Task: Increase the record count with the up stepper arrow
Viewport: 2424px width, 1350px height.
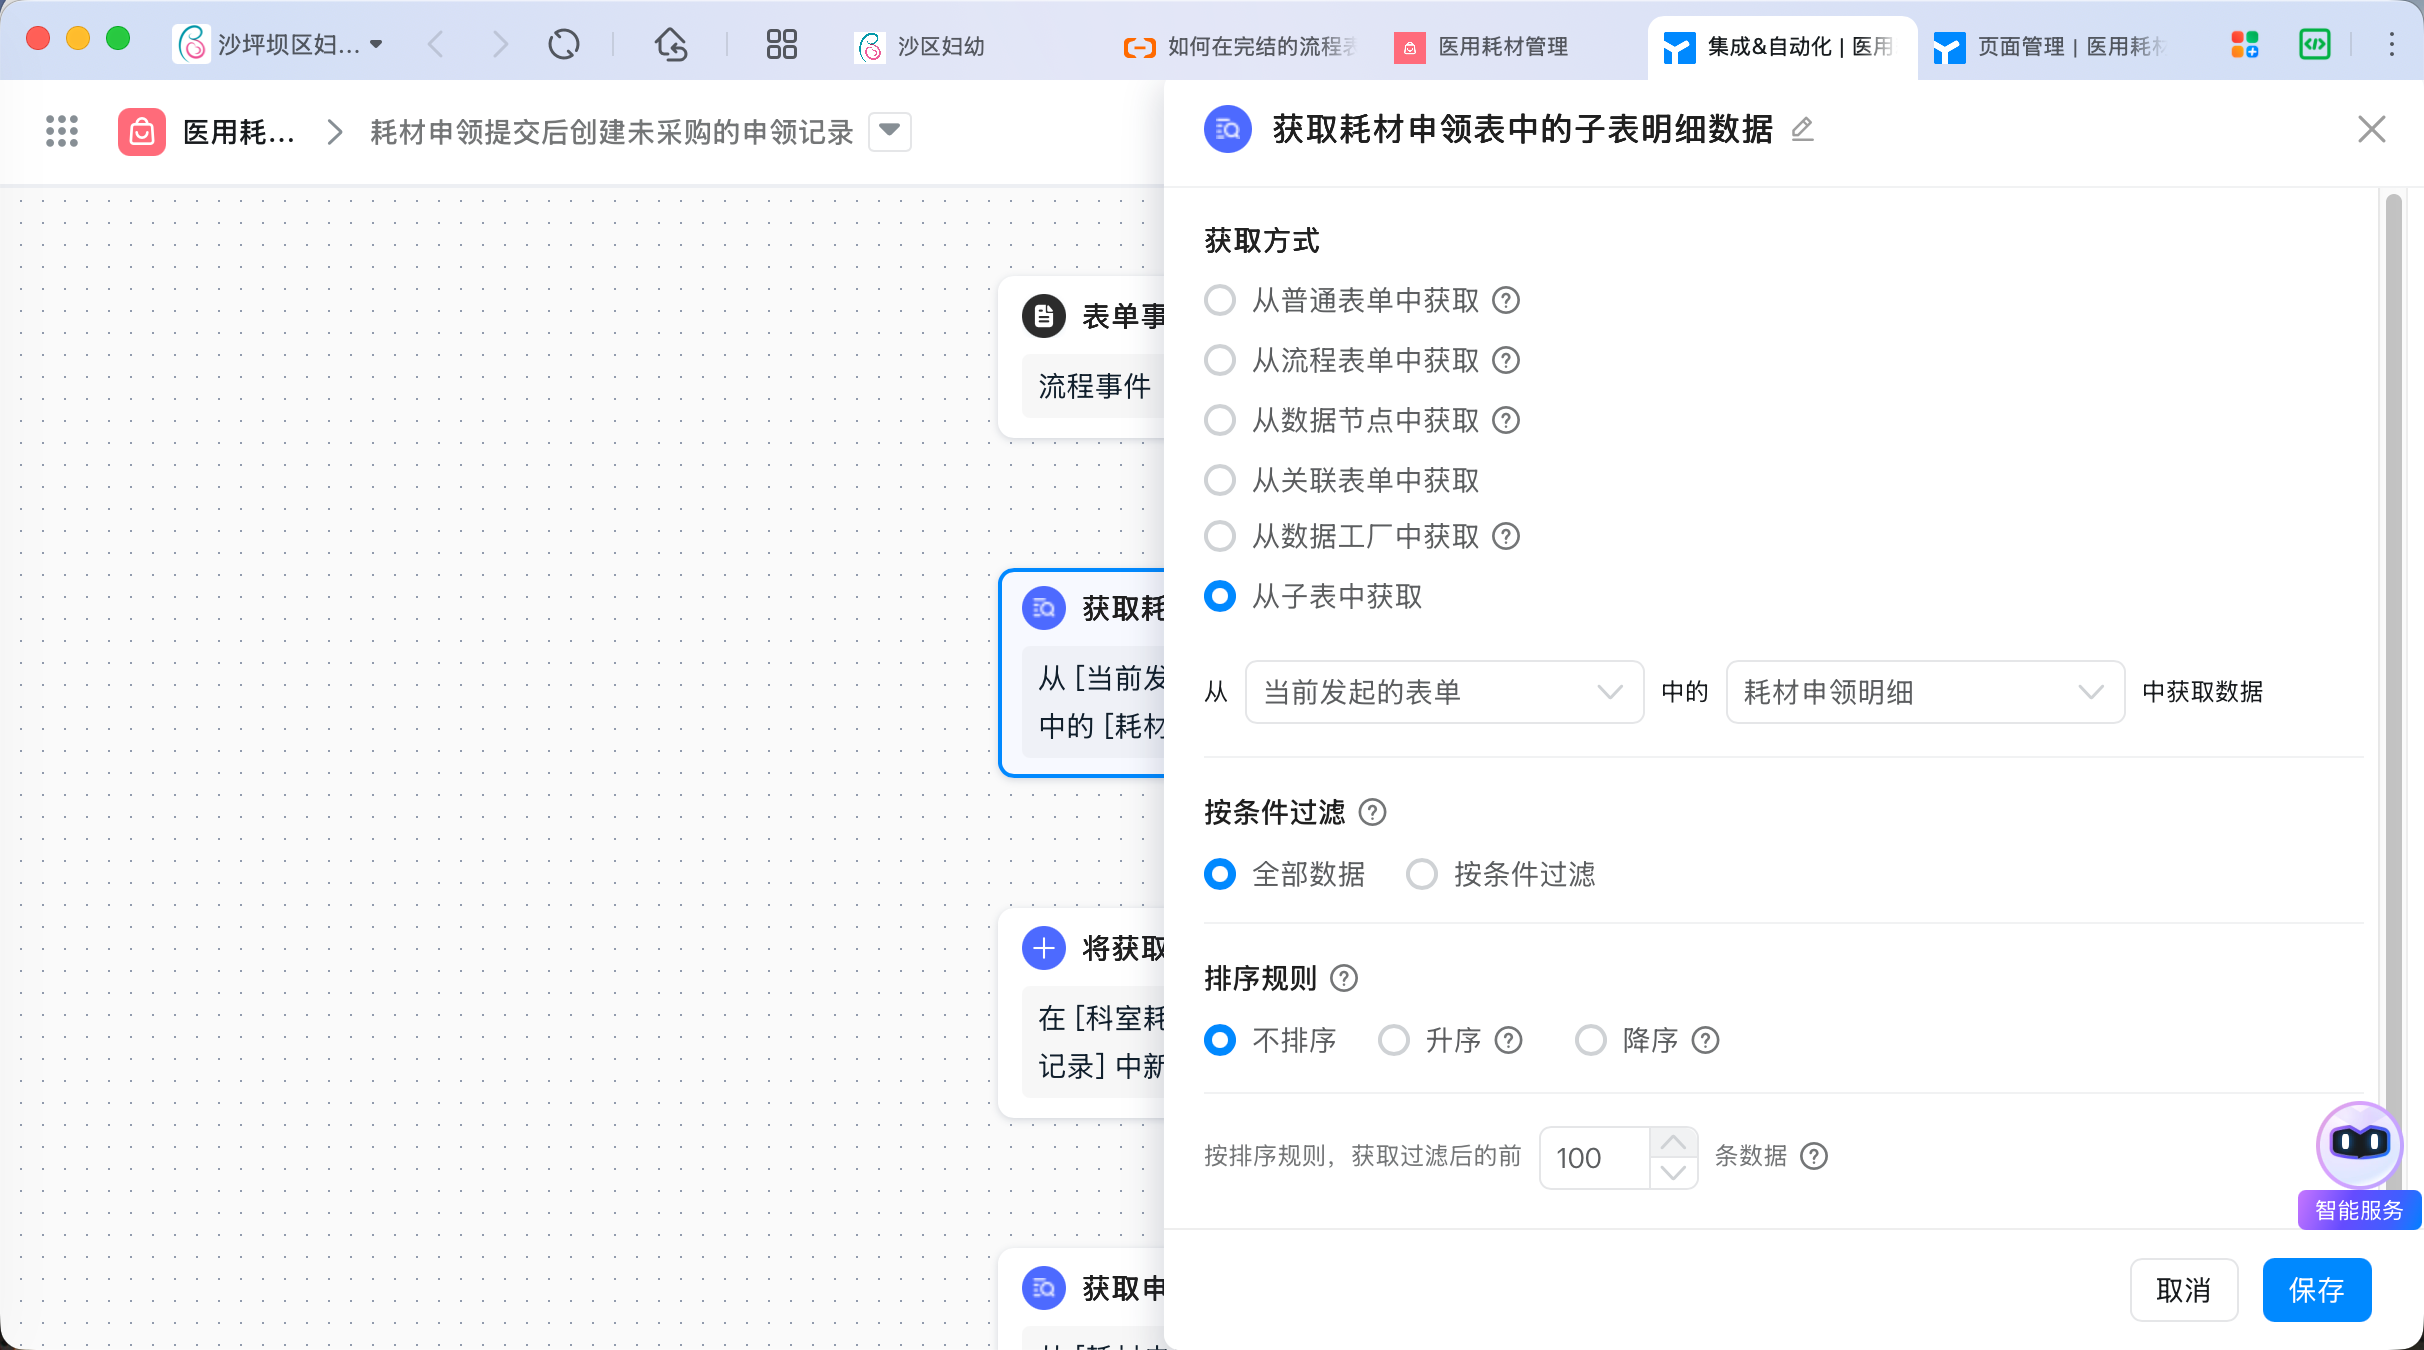Action: 1673,1142
